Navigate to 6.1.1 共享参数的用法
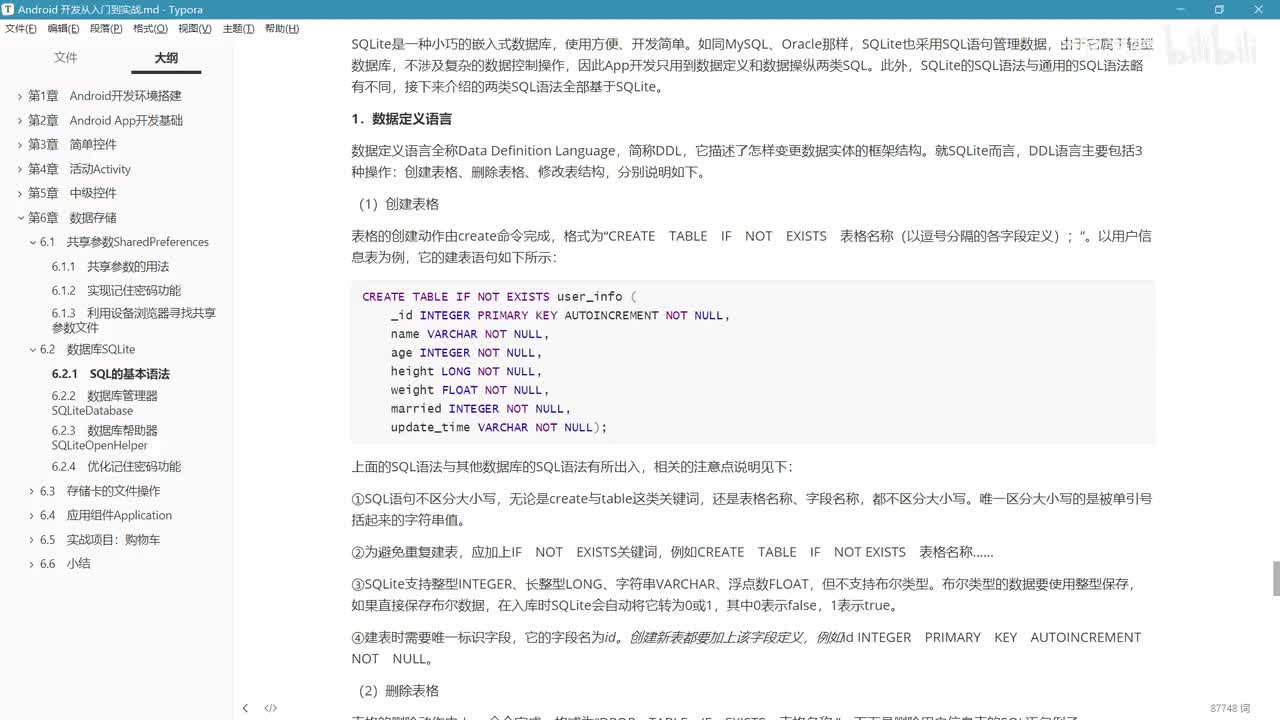Image resolution: width=1280 pixels, height=720 pixels. tap(110, 267)
